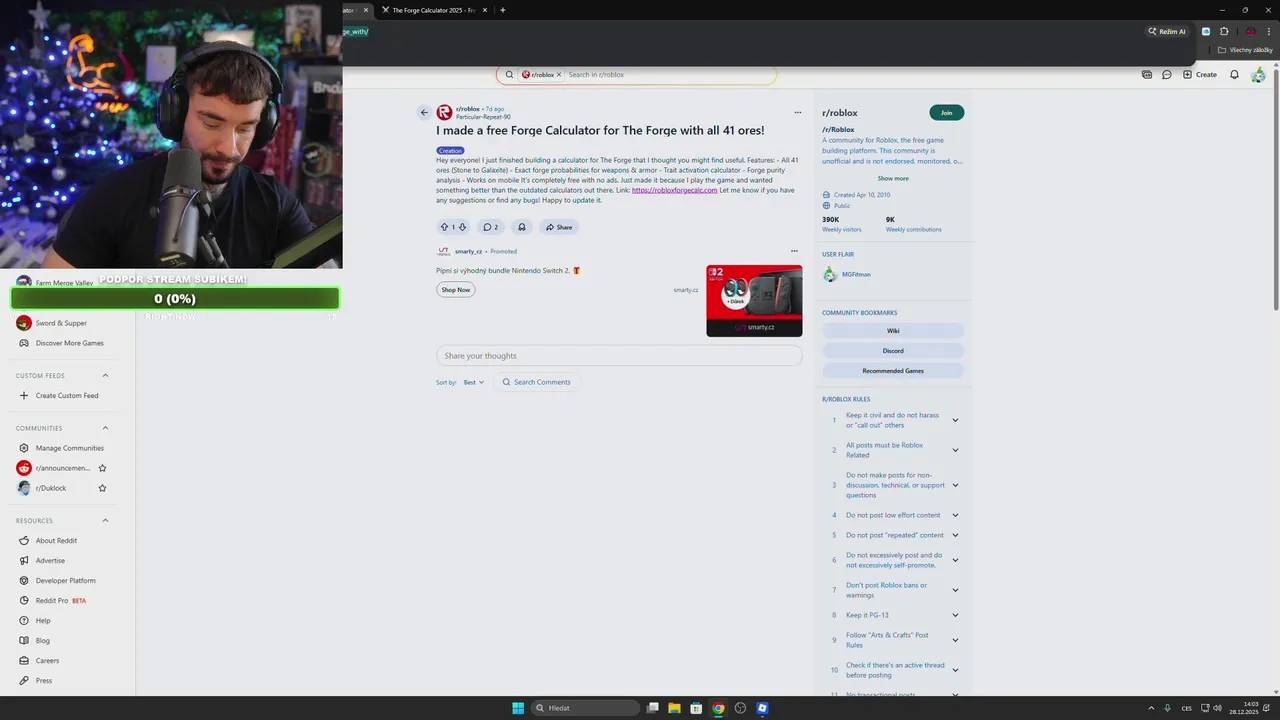The width and height of the screenshot is (1280, 720).
Task: Collapse the Custom Feeds section
Action: point(105,376)
